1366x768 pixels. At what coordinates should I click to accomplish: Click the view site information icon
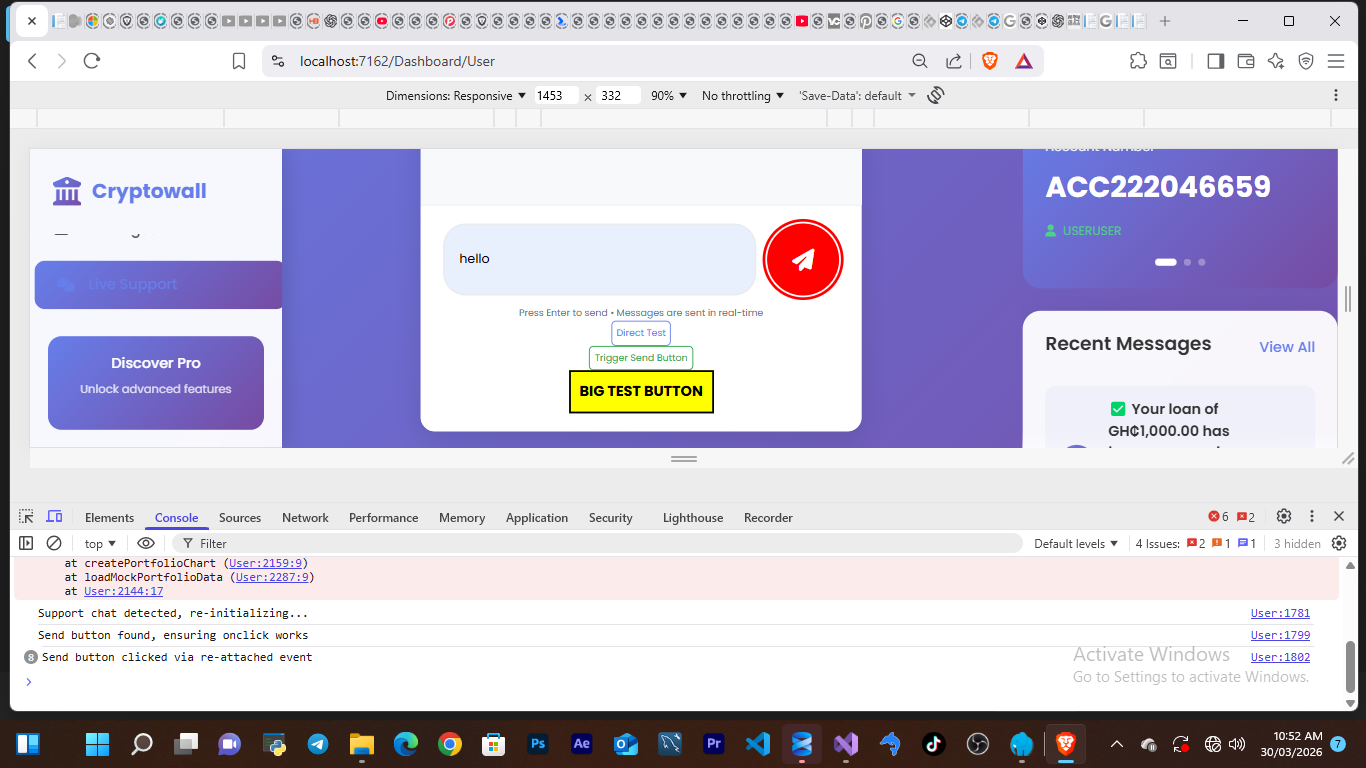coord(278,61)
